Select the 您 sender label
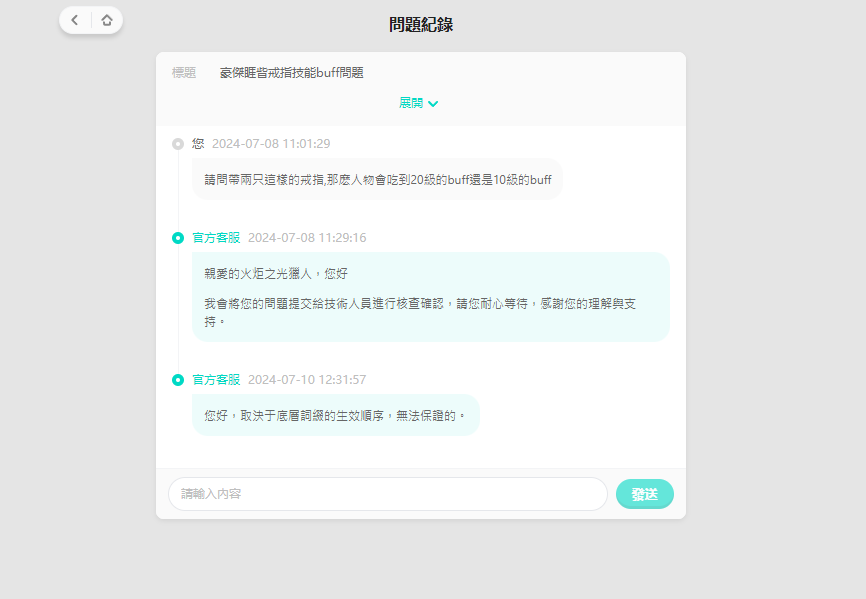 click(x=198, y=143)
